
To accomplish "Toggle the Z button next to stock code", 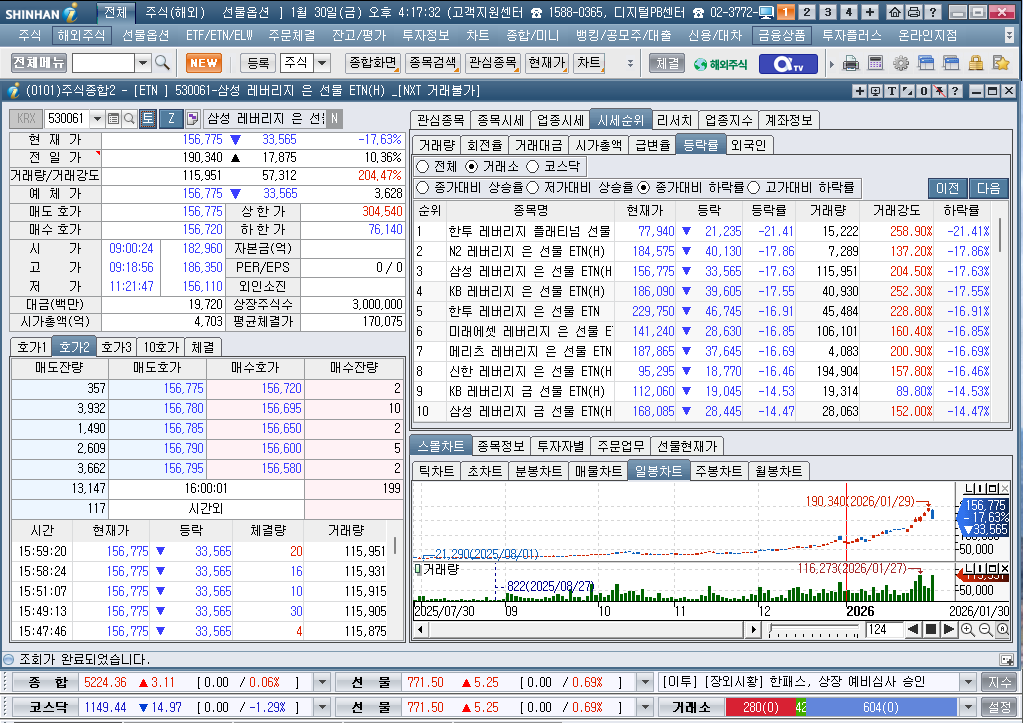I will (x=171, y=118).
